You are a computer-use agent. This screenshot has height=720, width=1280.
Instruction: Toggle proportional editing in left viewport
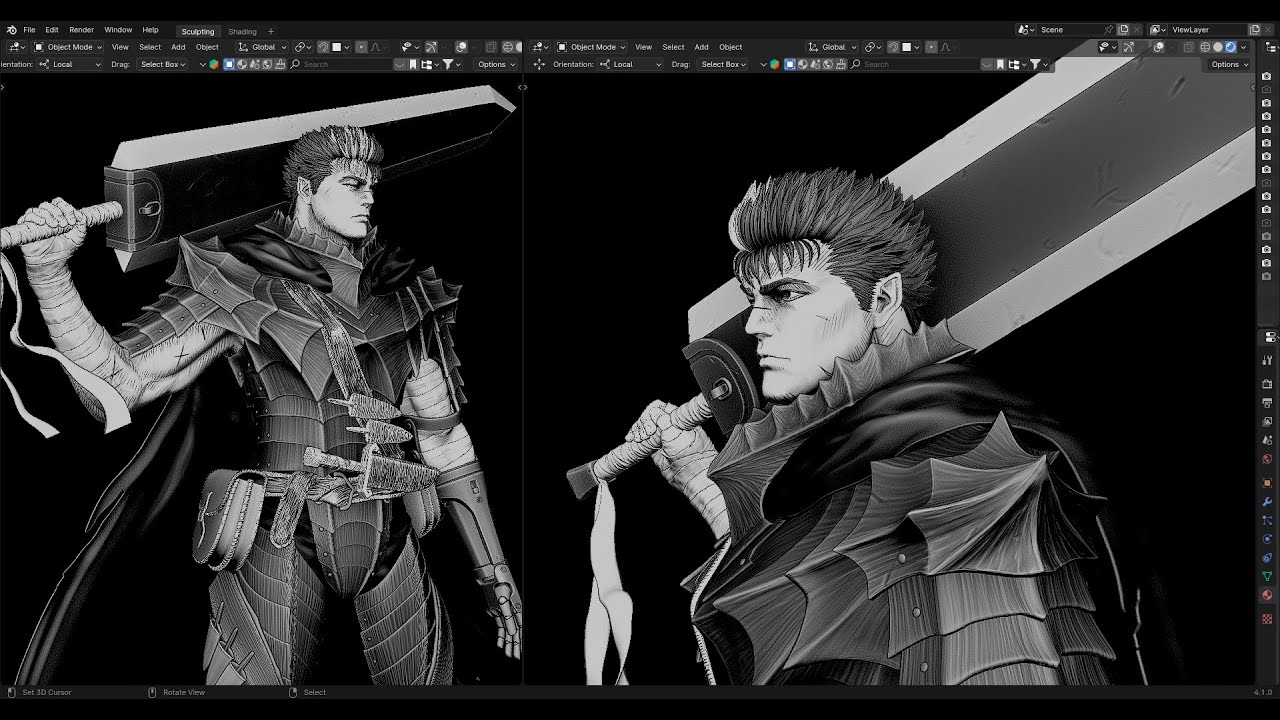point(363,47)
